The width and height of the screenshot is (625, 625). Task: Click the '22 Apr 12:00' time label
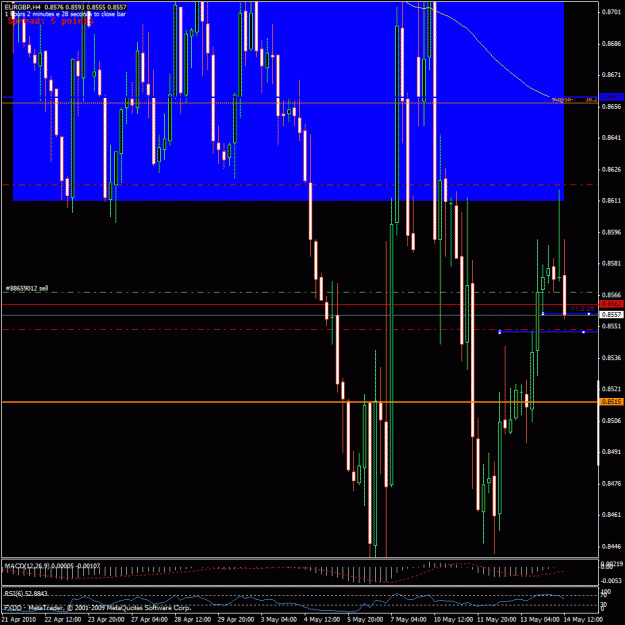[x=63, y=620]
